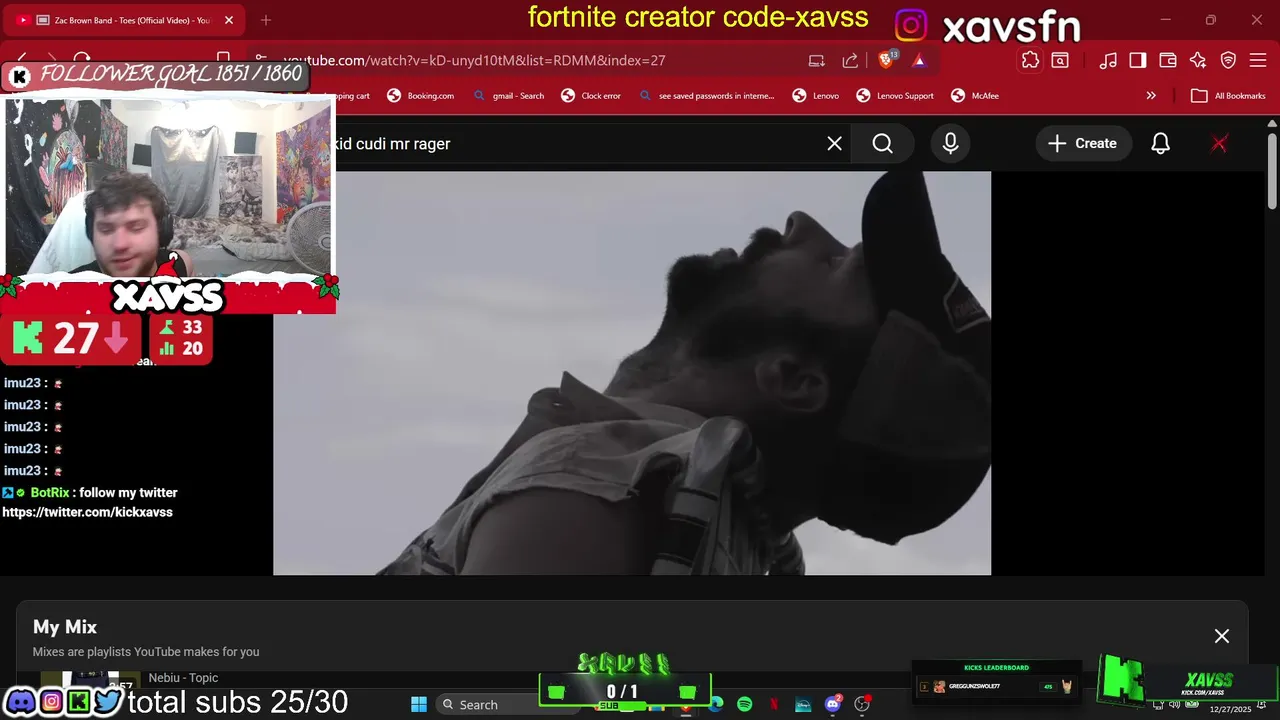1280x720 pixels.
Task: Clear the YouTube search box
Action: tap(835, 144)
